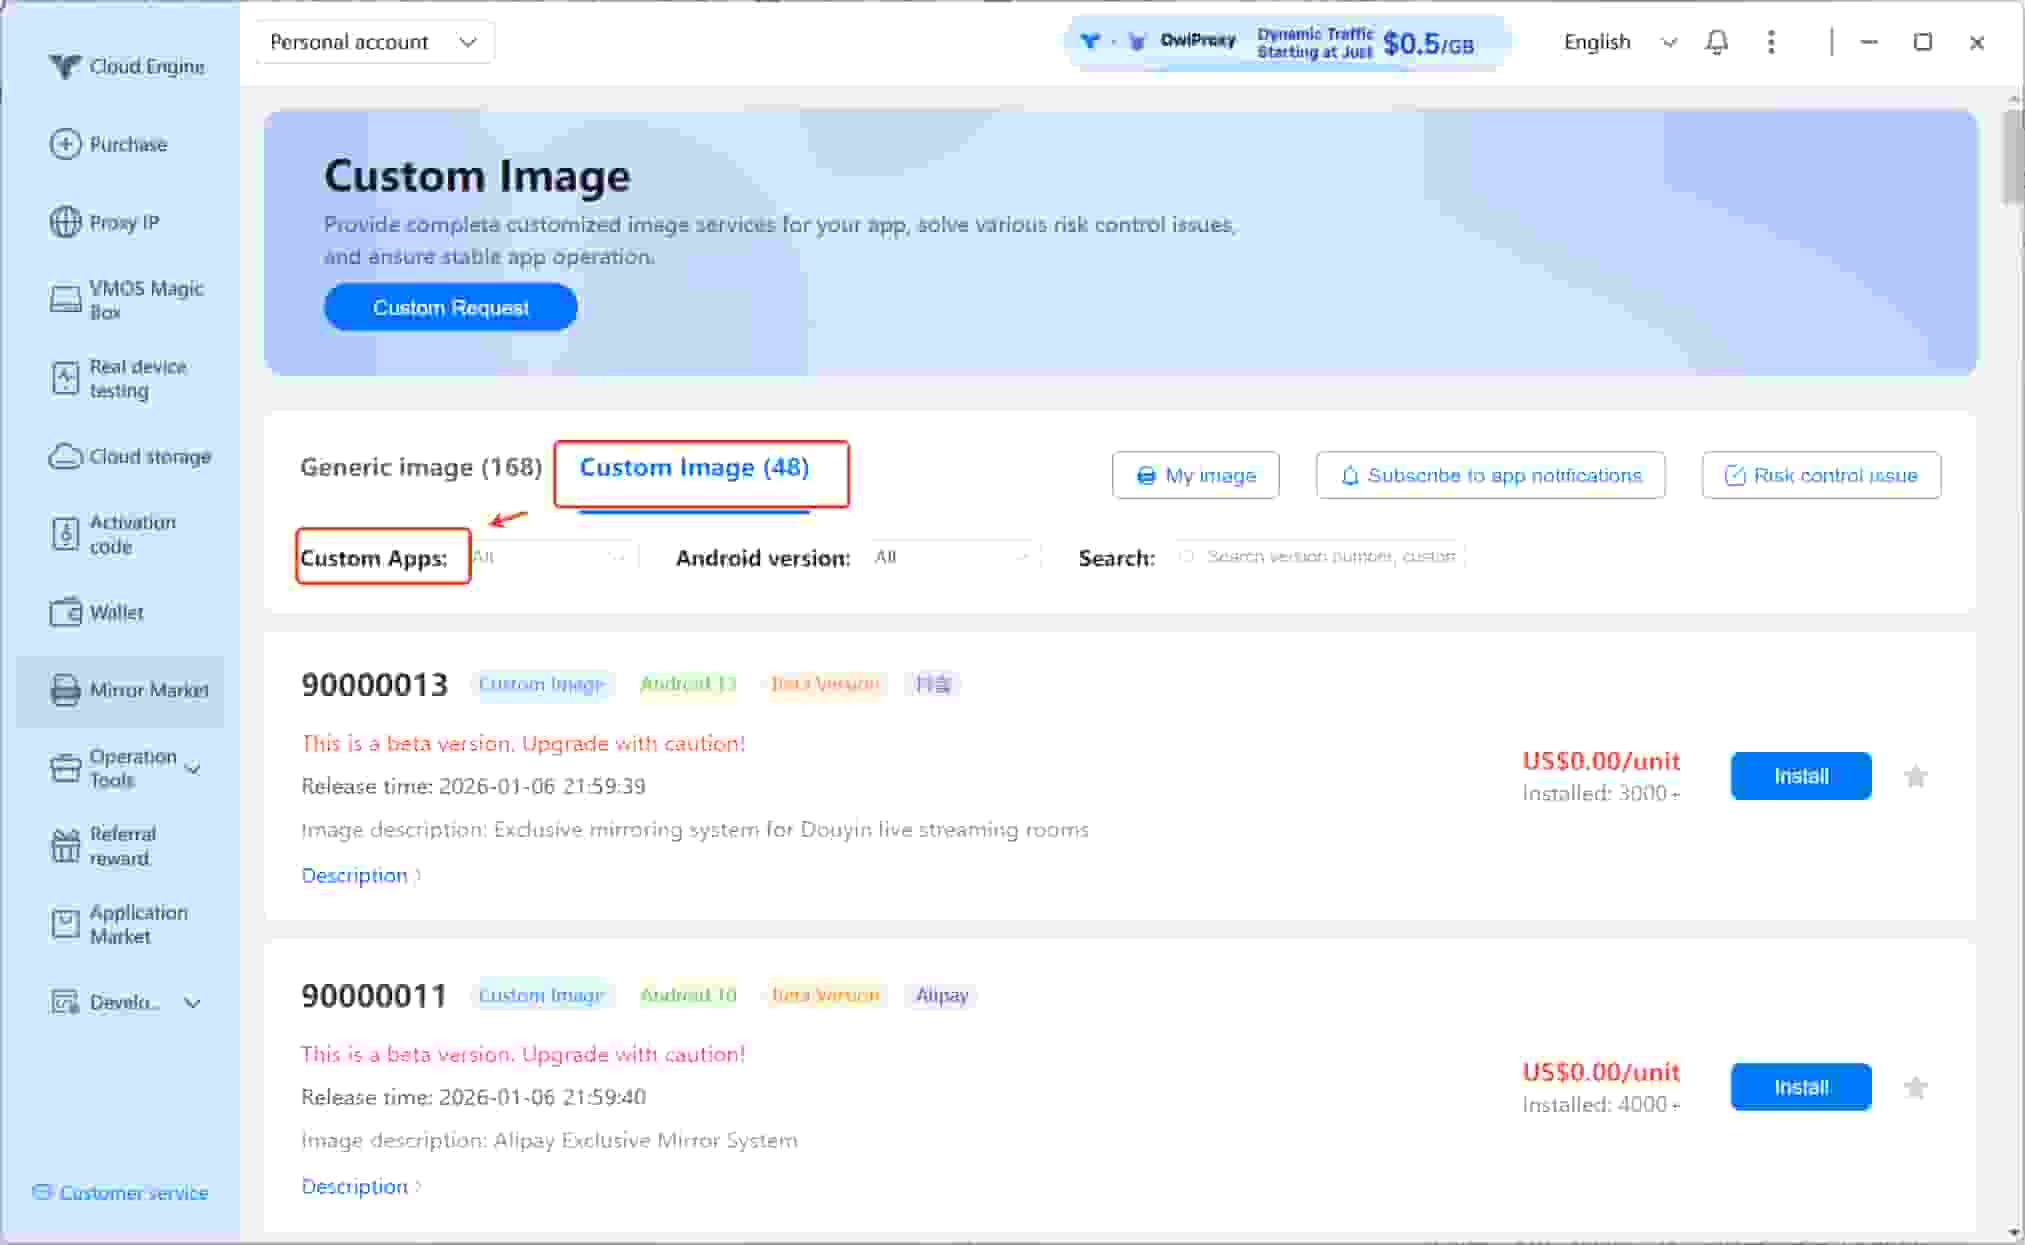The height and width of the screenshot is (1245, 2025).
Task: Click the Cloud Engine sidebar icon
Action: [x=65, y=67]
